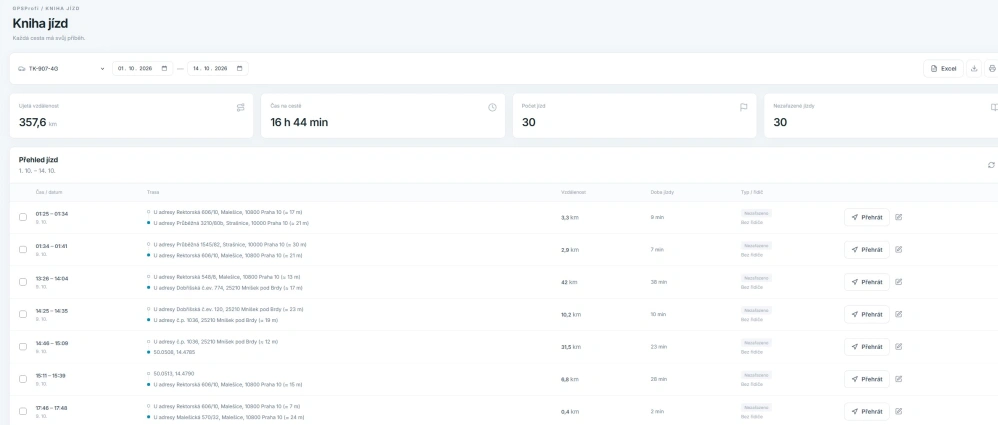Replay the 01:25 – 01:34 trip with Přehrát

[867, 217]
